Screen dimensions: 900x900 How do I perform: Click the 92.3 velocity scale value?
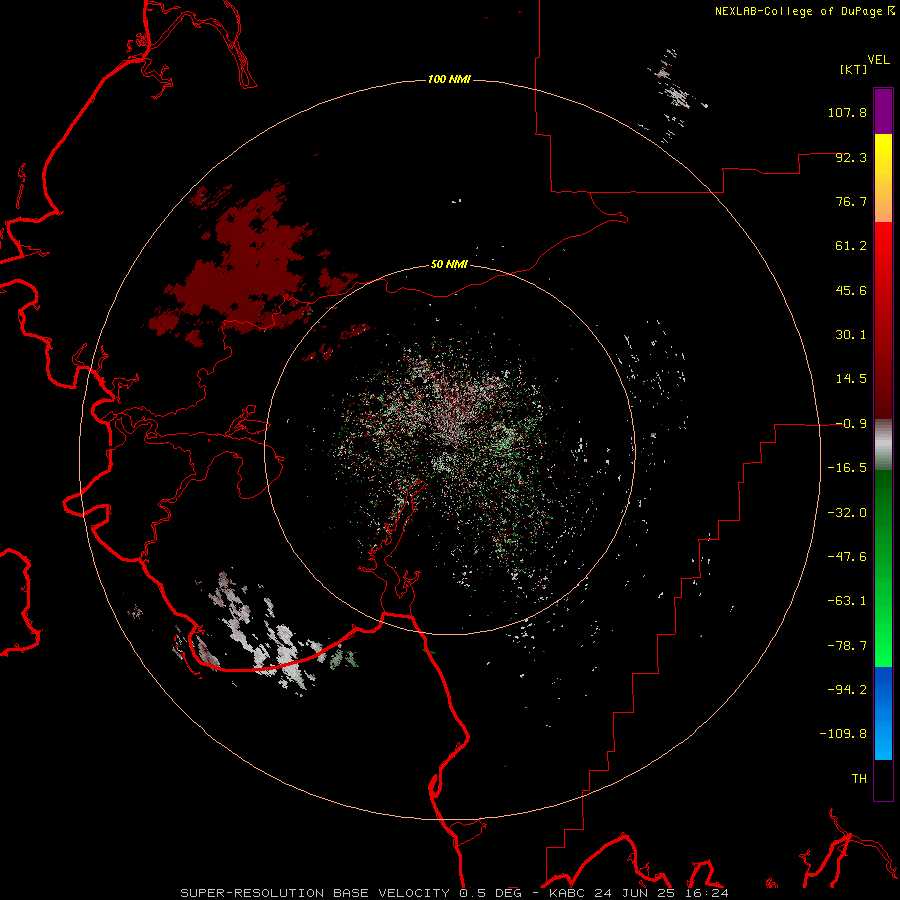click(851, 157)
